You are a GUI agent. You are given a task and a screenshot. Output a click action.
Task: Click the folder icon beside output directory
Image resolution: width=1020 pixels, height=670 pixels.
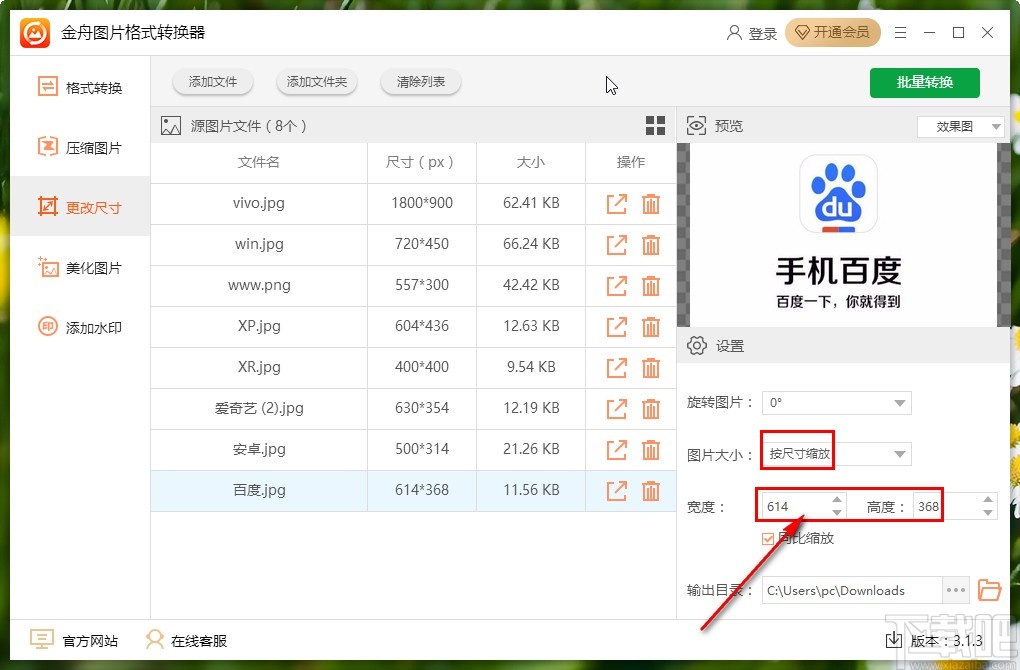[x=991, y=590]
